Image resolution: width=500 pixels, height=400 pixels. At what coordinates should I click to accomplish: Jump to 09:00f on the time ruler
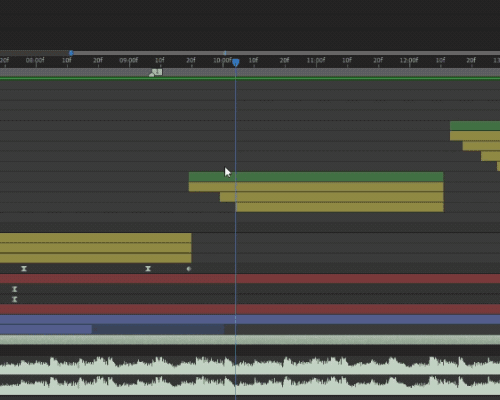129,60
